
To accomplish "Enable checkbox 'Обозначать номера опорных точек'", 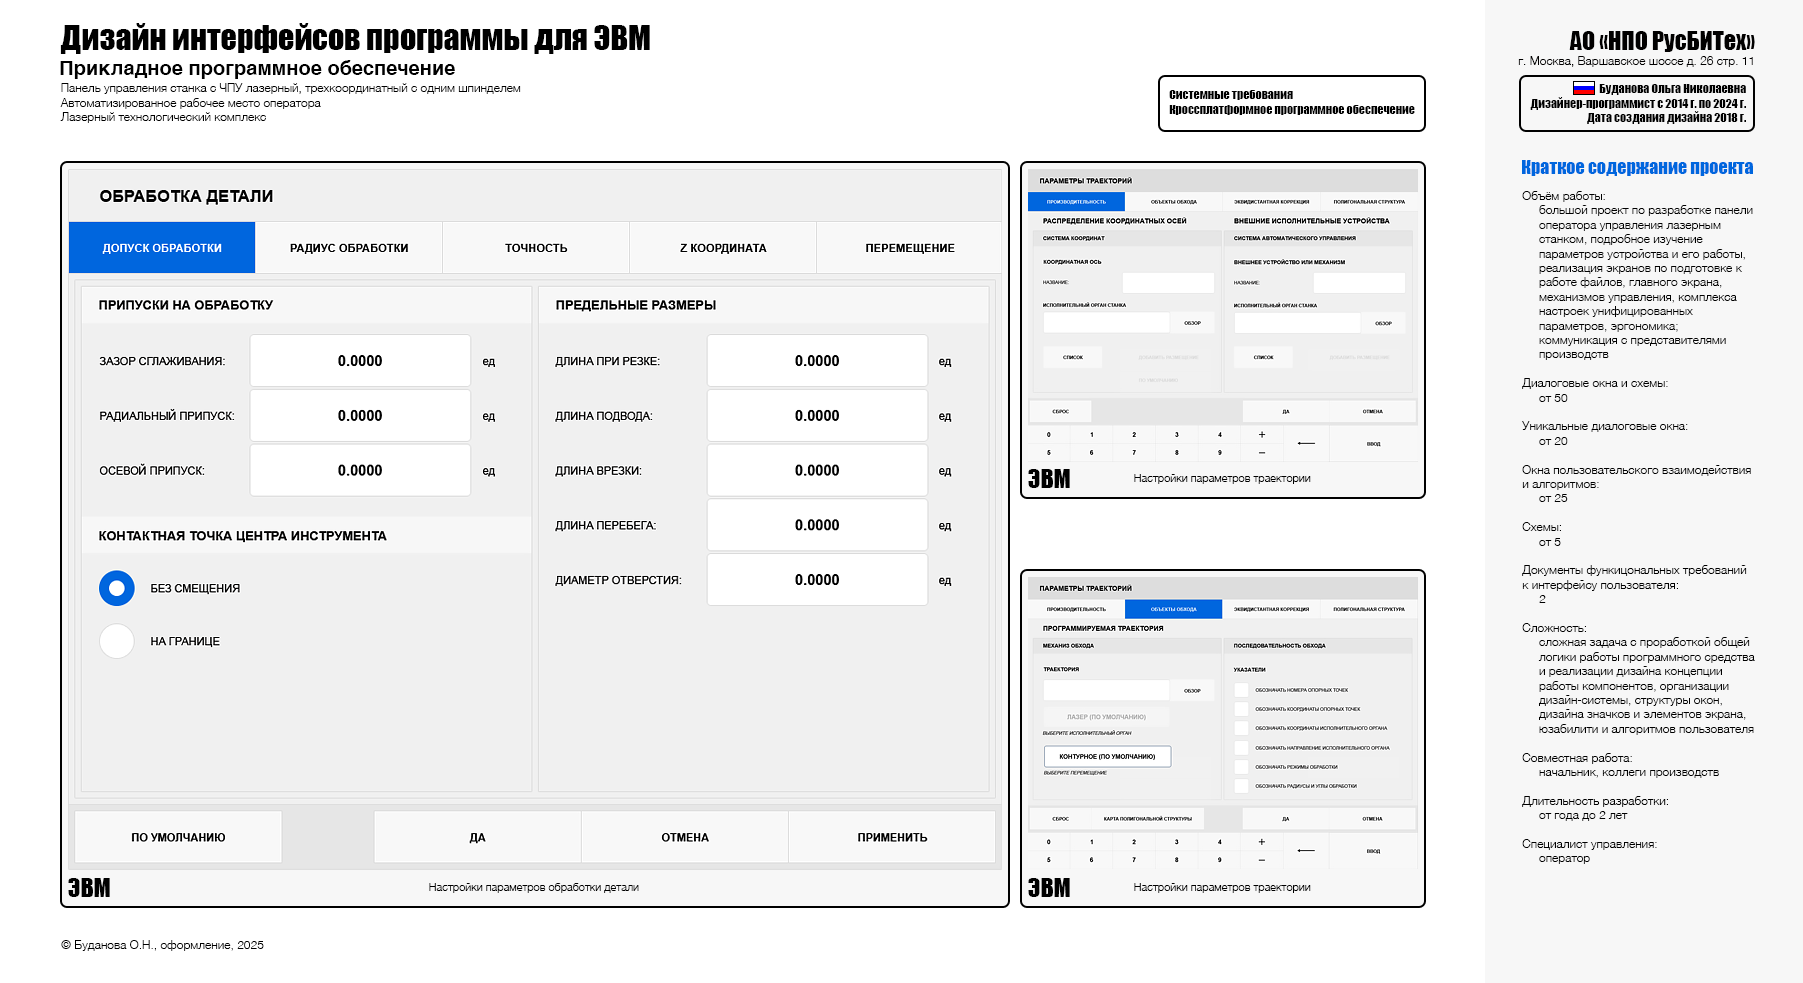I will [x=1242, y=690].
